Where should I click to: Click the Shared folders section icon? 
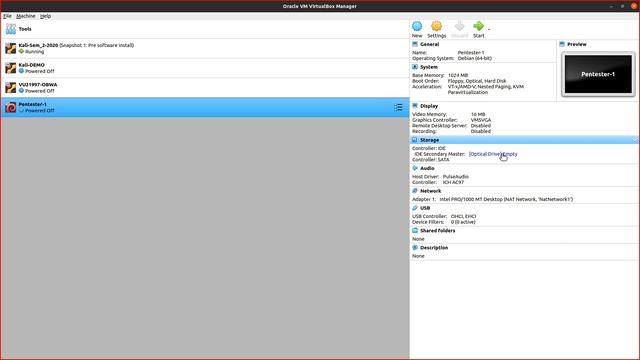pyautogui.click(x=415, y=231)
